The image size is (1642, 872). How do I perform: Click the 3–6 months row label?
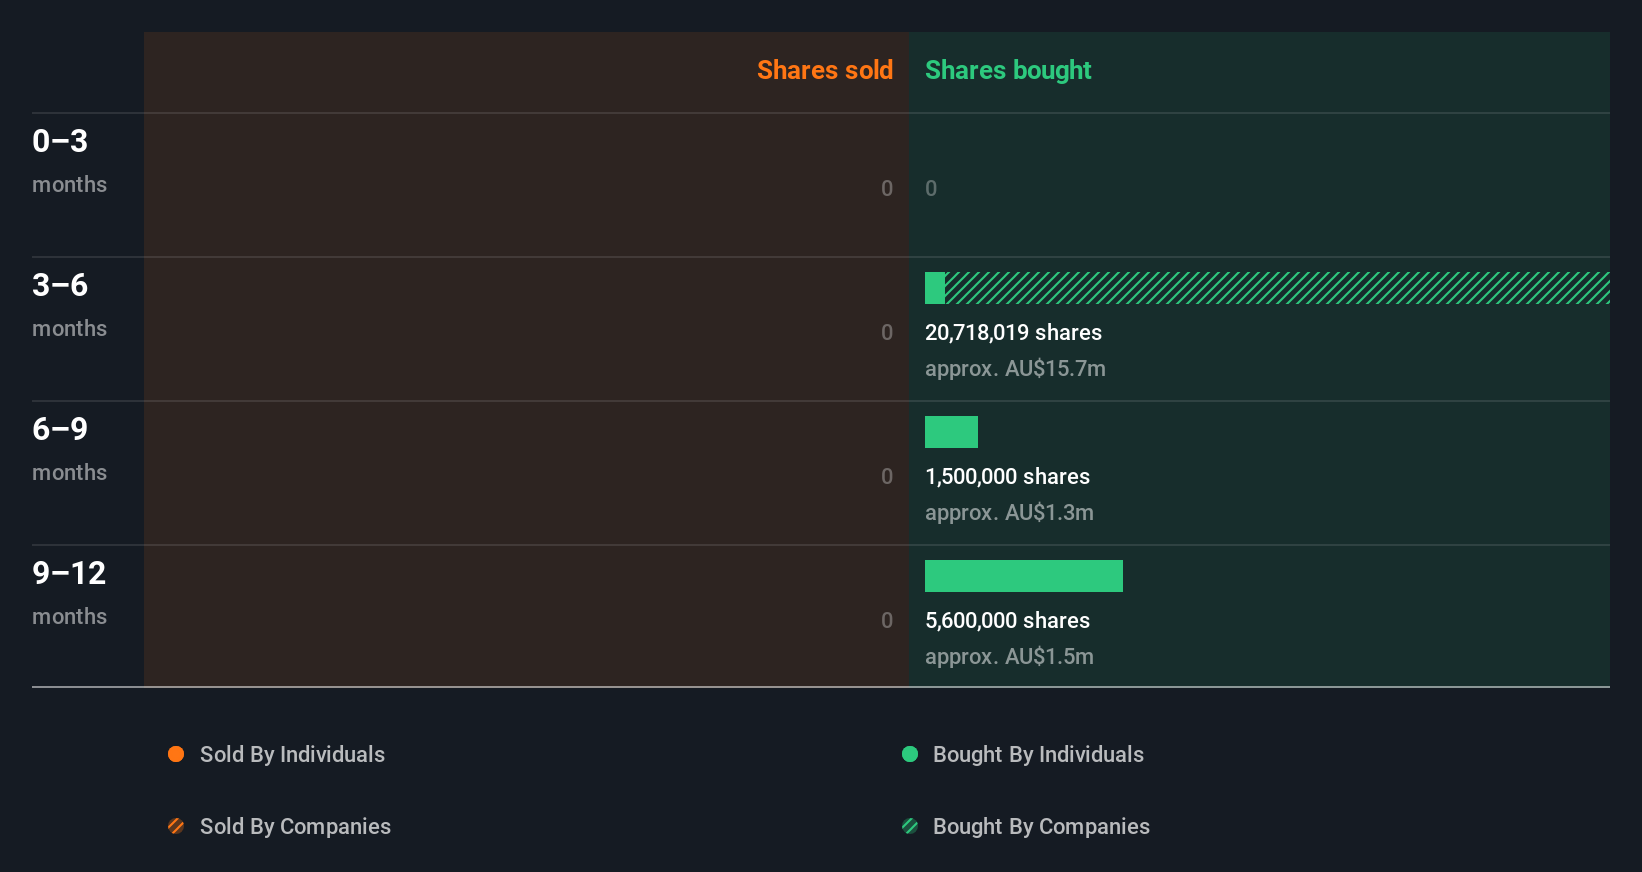click(69, 305)
